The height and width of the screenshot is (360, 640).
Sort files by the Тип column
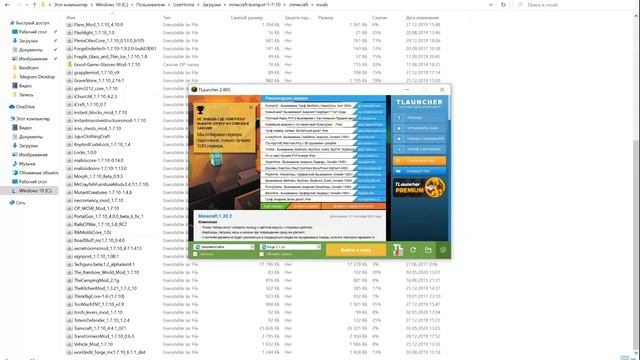pyautogui.click(x=167, y=18)
